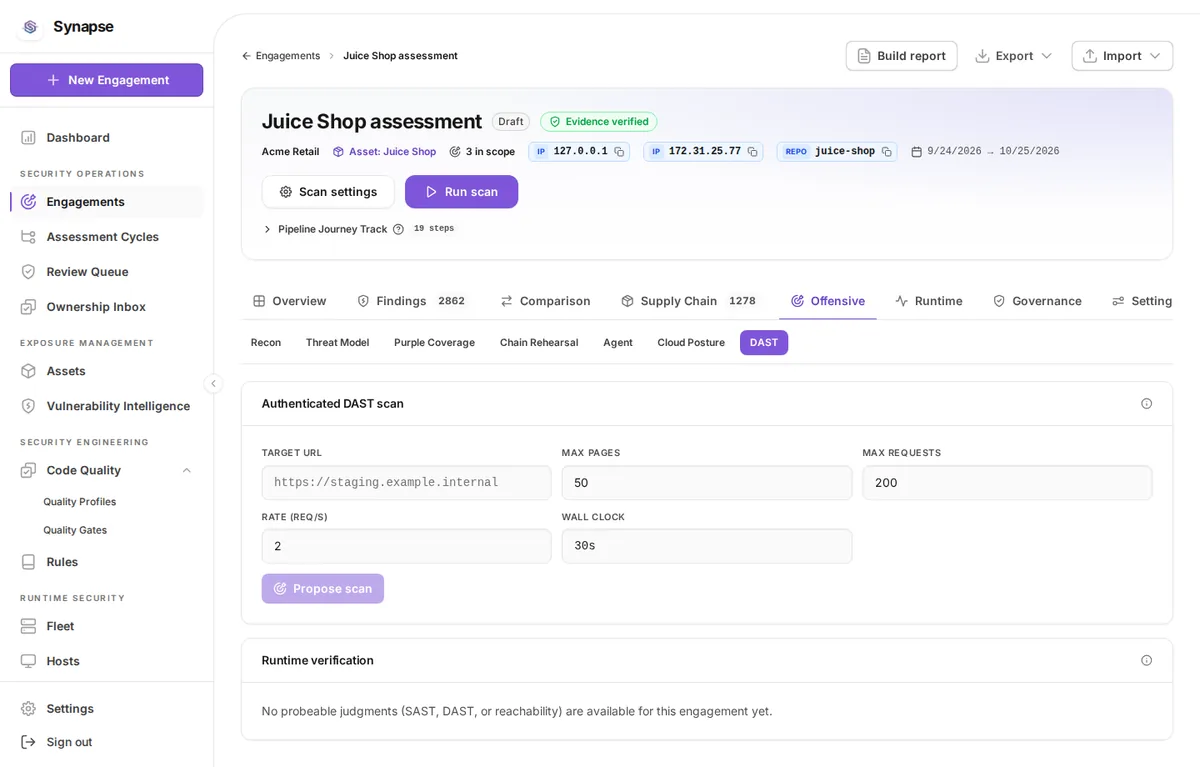This screenshot has height=767, width=1200.
Task: Click the Rules book icon
Action: pyautogui.click(x=28, y=562)
